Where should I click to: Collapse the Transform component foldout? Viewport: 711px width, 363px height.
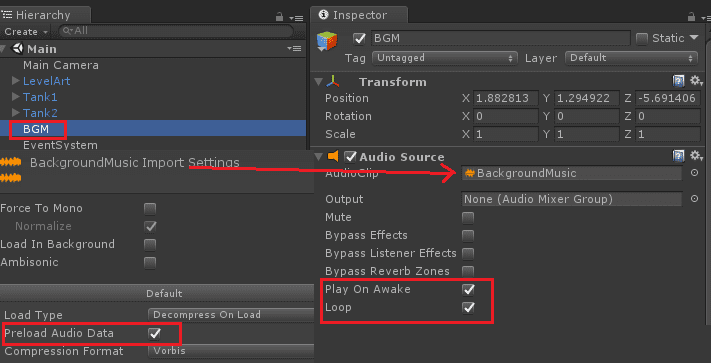[319, 82]
